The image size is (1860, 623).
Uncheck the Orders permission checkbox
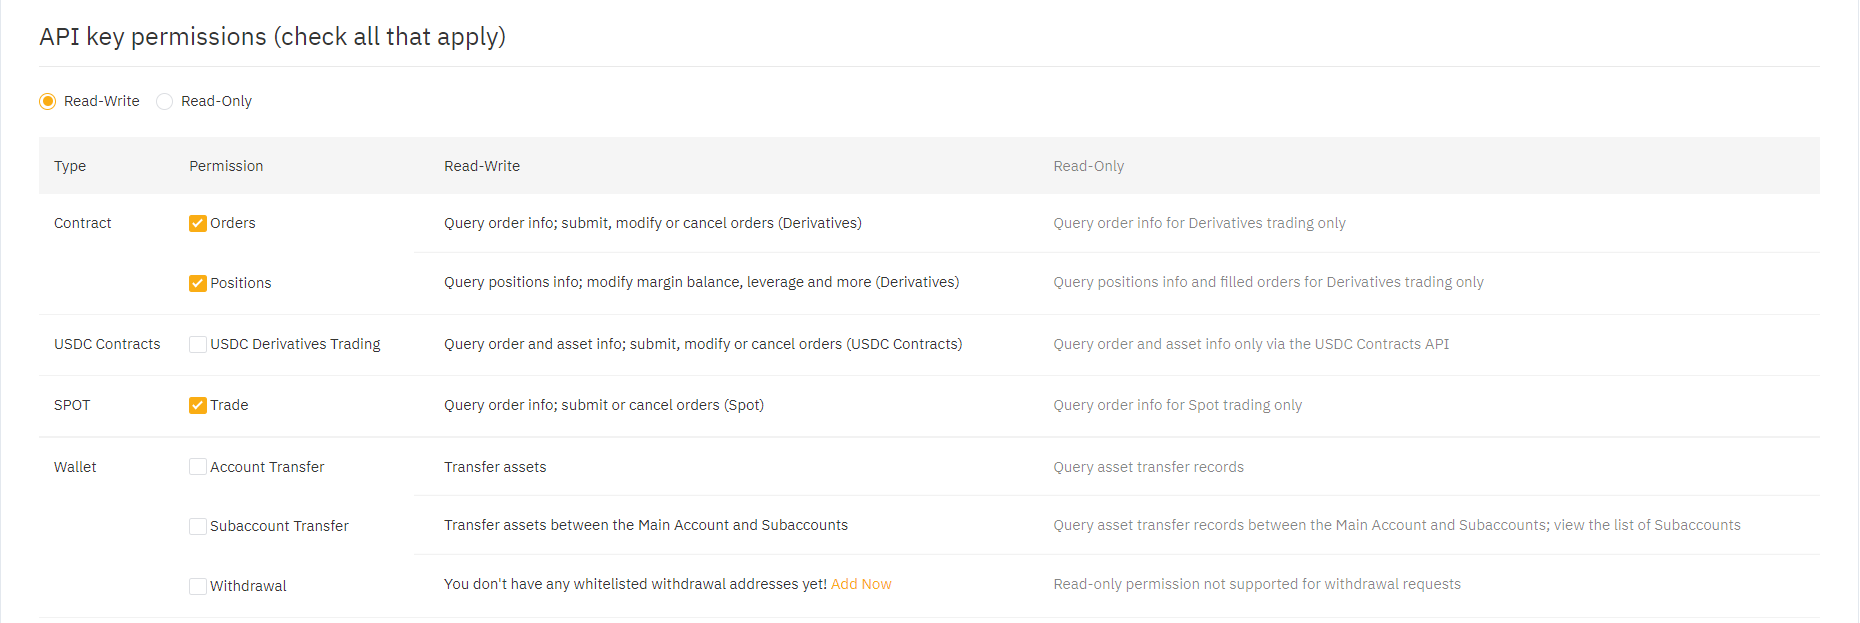[x=198, y=223]
